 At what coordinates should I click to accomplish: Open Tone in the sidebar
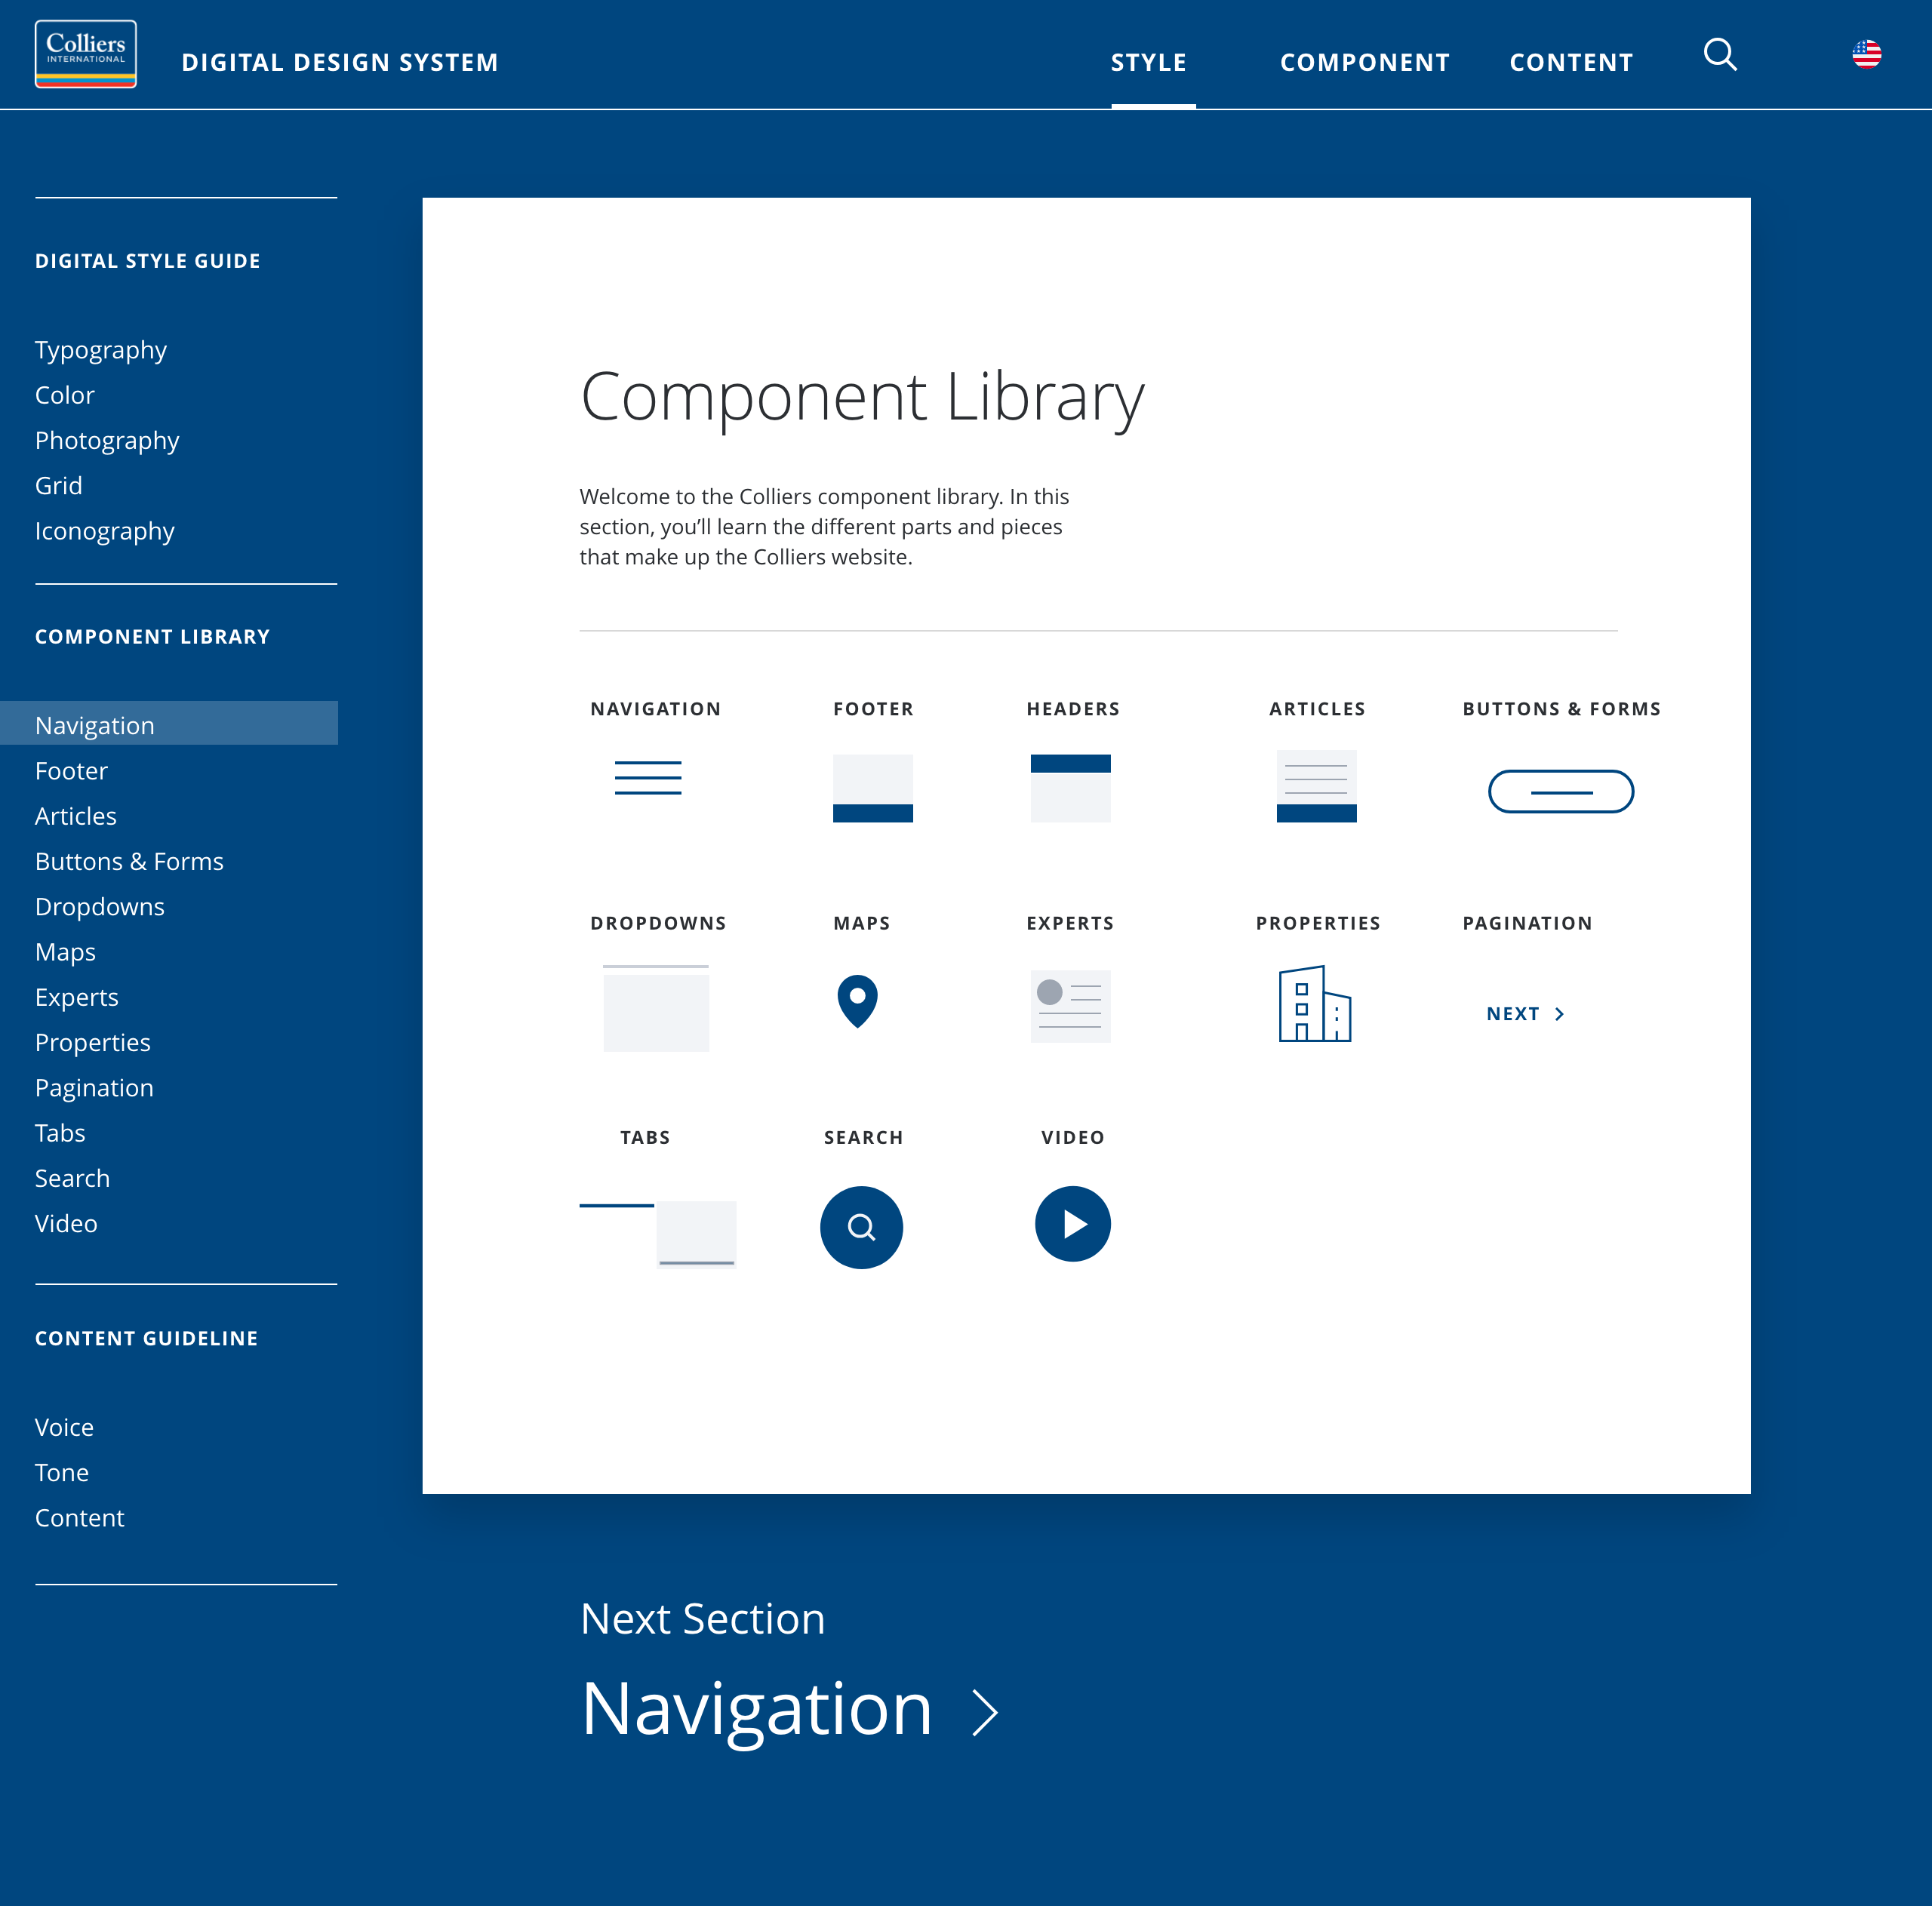[62, 1472]
